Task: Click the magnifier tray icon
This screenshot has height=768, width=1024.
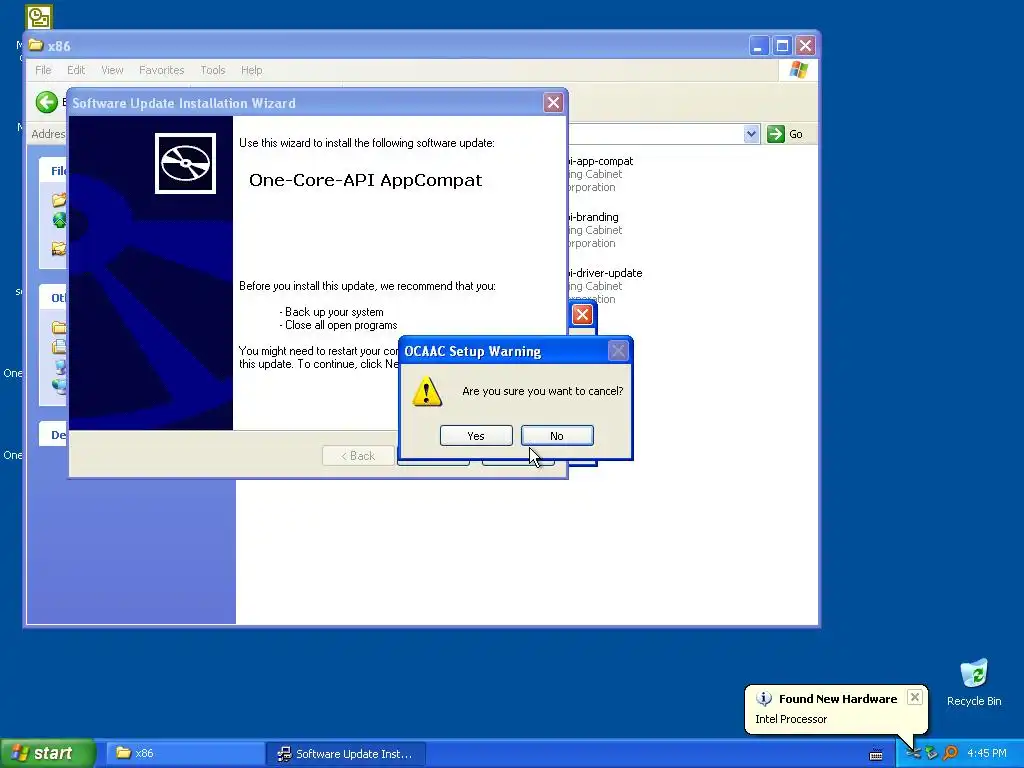Action: click(951, 754)
